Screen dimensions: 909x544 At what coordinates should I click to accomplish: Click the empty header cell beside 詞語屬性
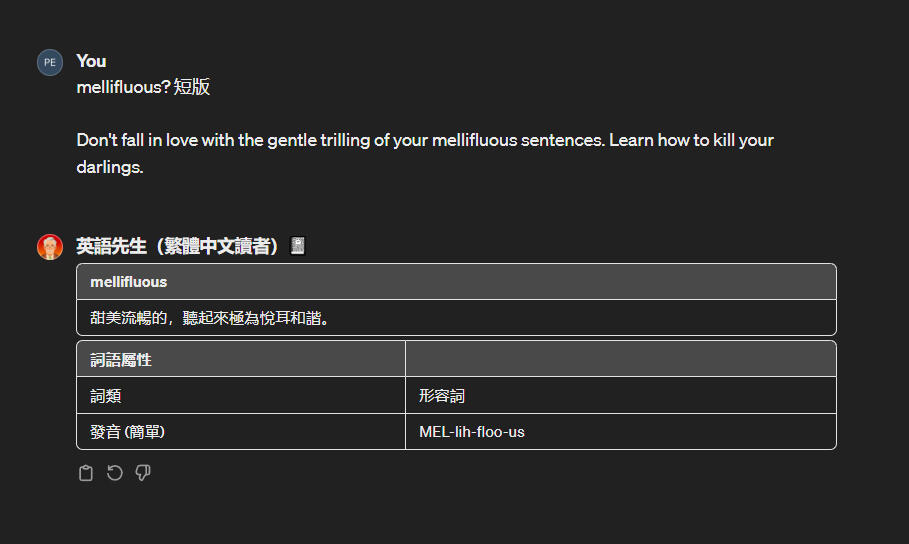620,359
